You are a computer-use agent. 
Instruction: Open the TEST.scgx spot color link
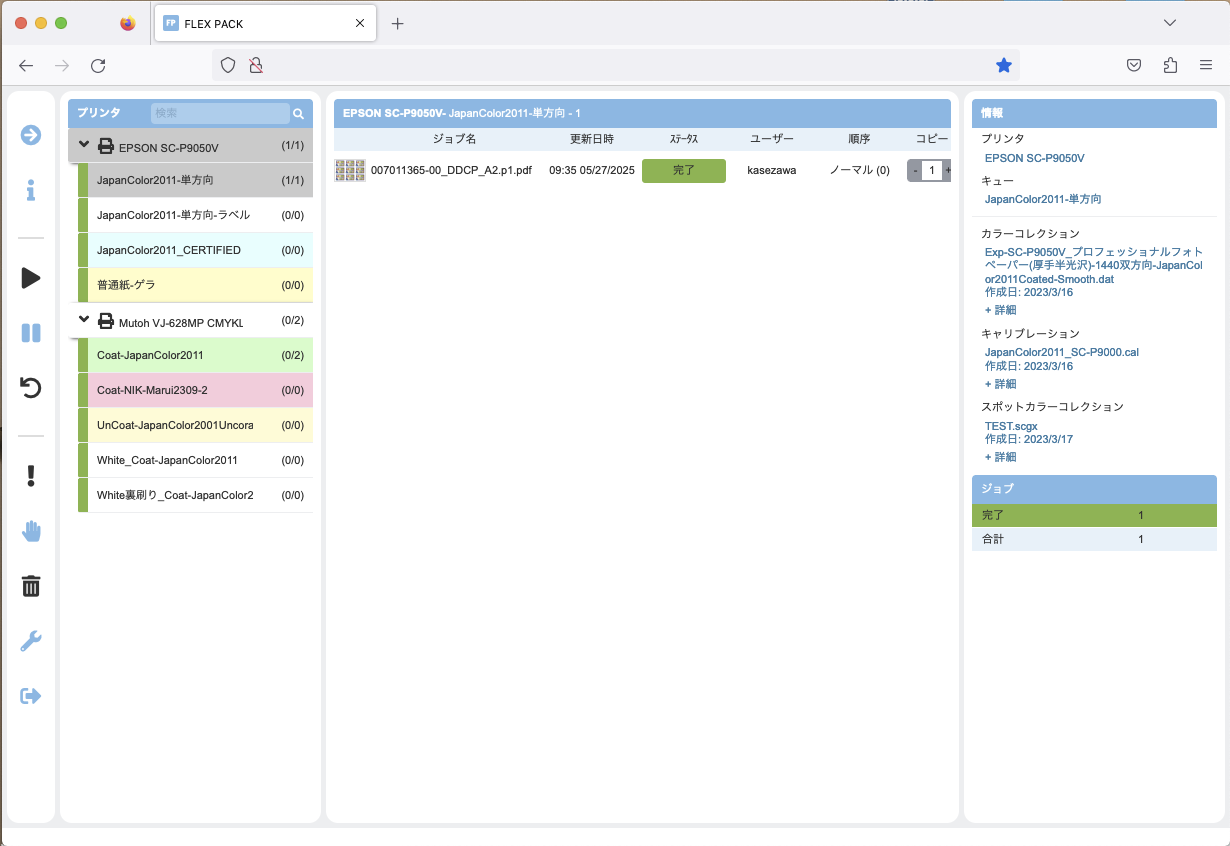[1011, 426]
